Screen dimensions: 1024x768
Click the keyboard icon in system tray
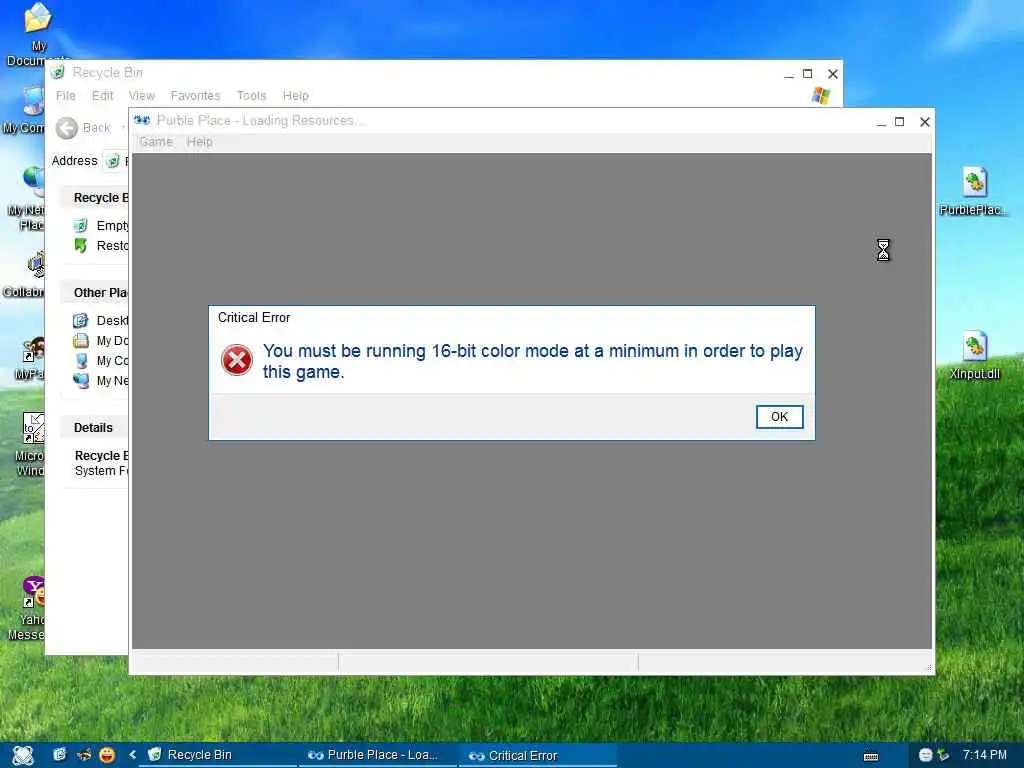tap(871, 756)
